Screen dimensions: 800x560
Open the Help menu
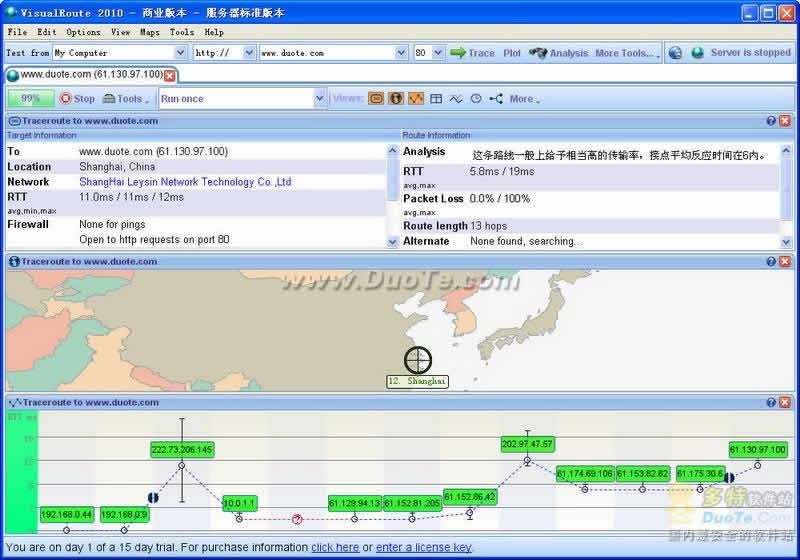click(214, 32)
